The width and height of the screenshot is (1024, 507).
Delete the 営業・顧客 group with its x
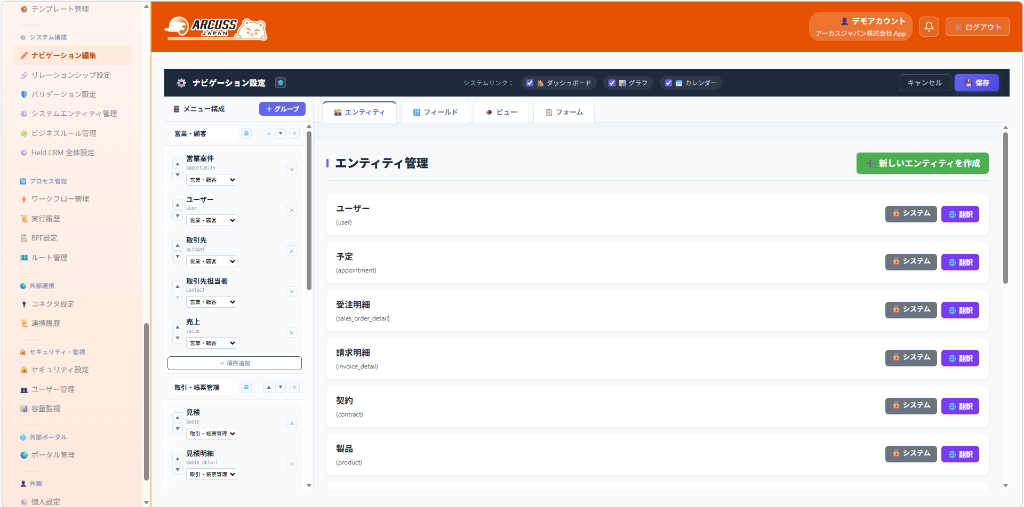tap(295, 133)
